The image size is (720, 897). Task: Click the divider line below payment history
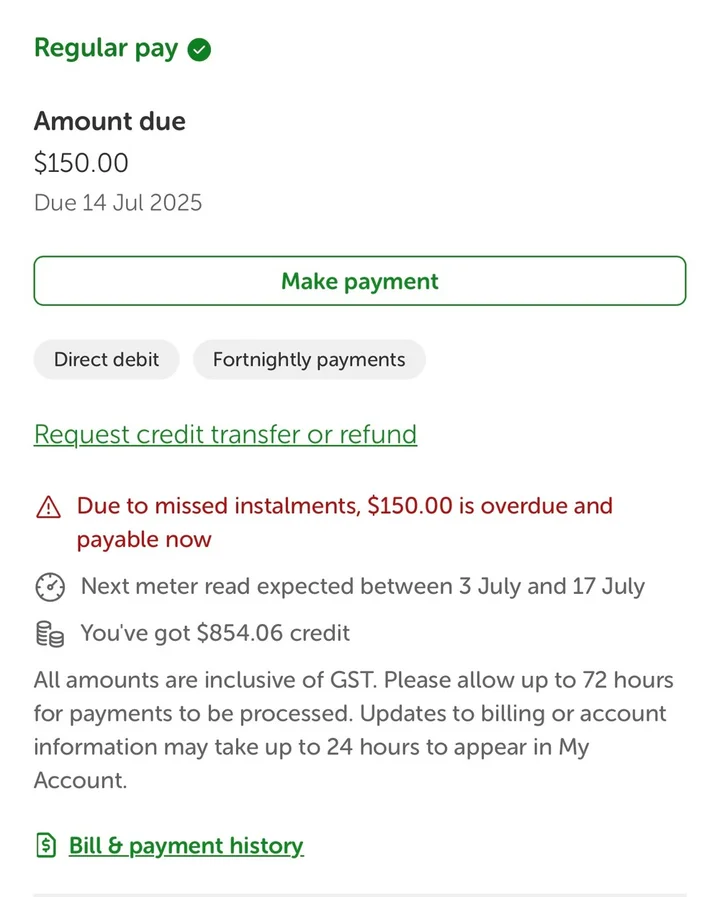pyautogui.click(x=360, y=893)
